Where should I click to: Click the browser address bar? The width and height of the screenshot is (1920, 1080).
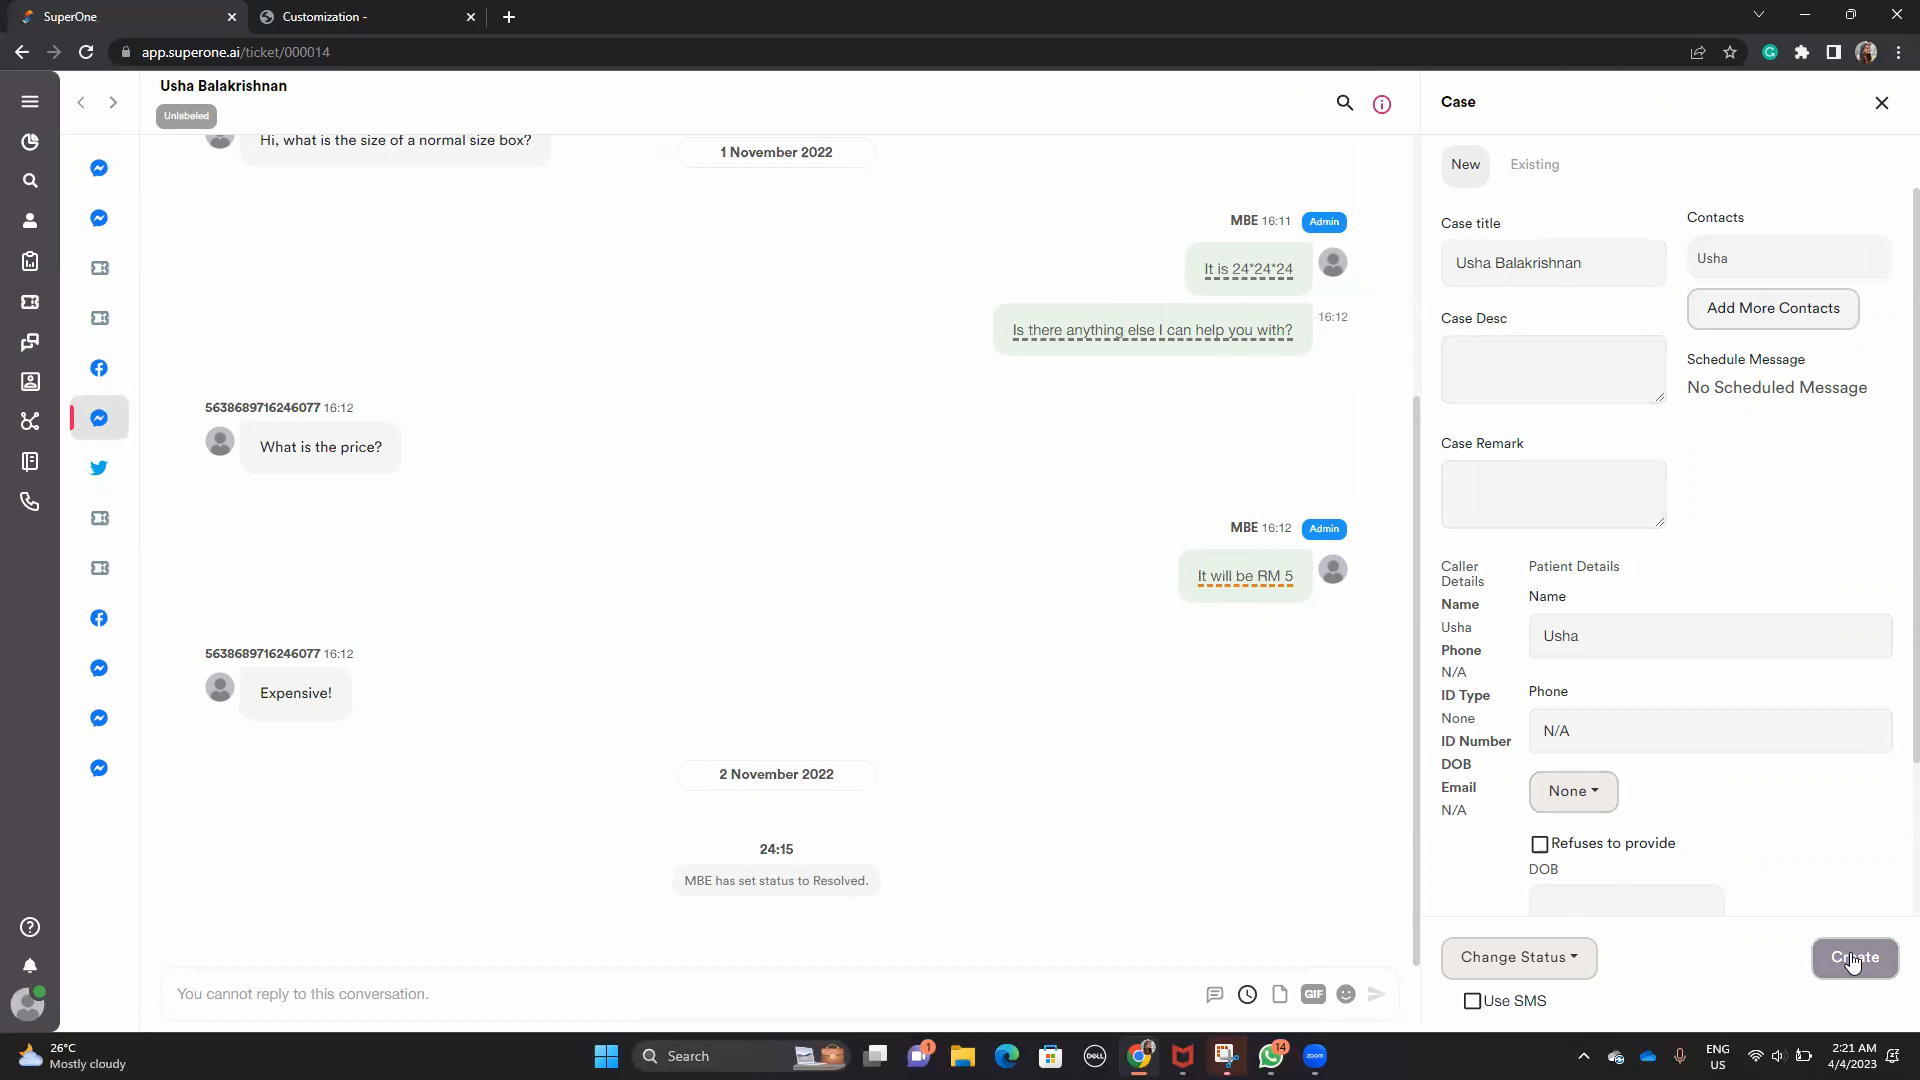point(900,52)
